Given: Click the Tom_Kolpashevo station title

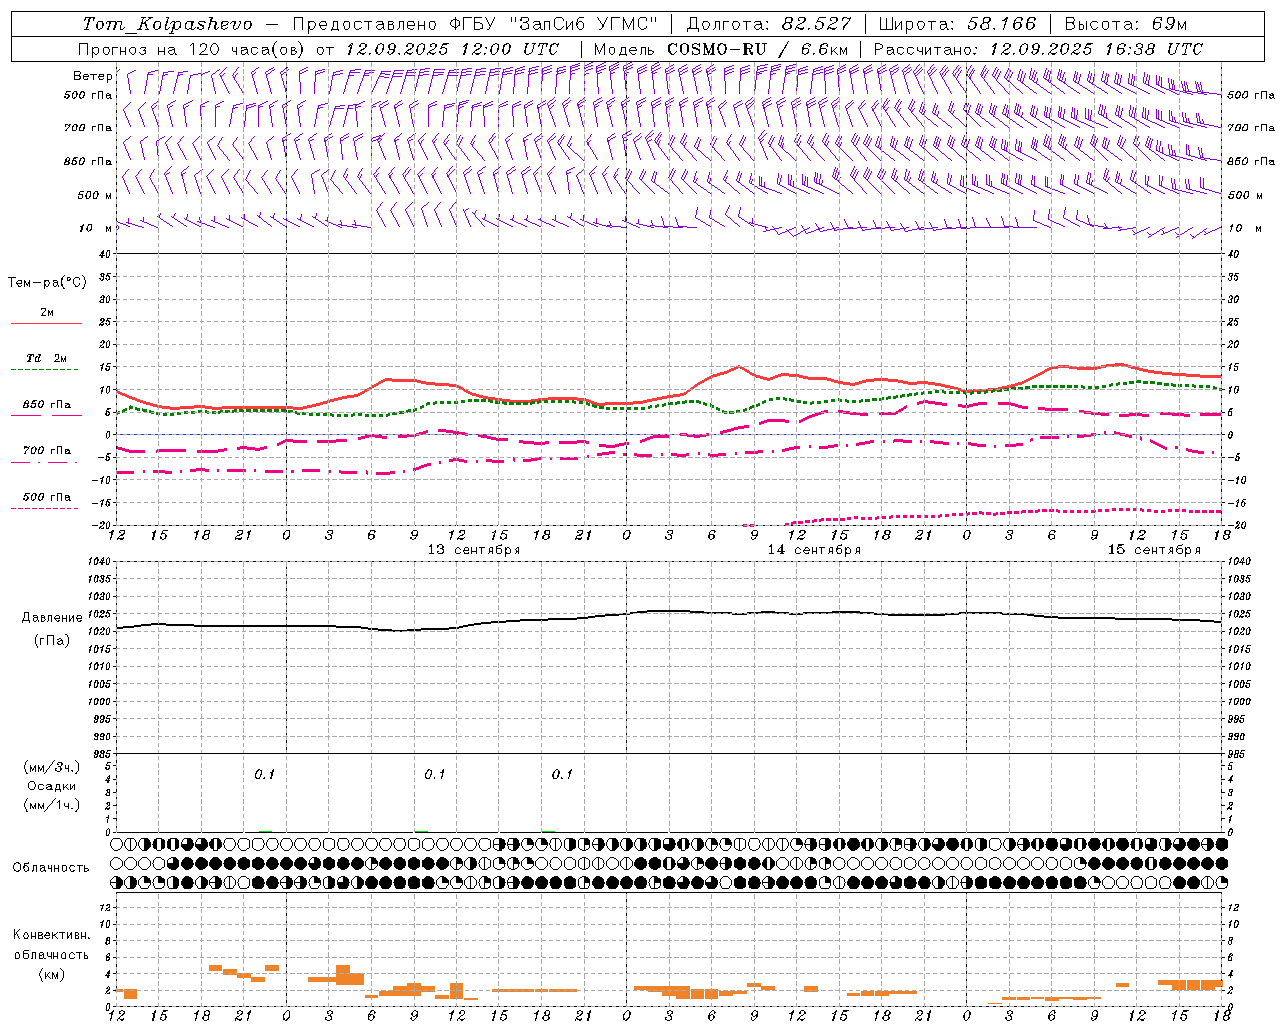Looking at the screenshot, I should click(167, 24).
